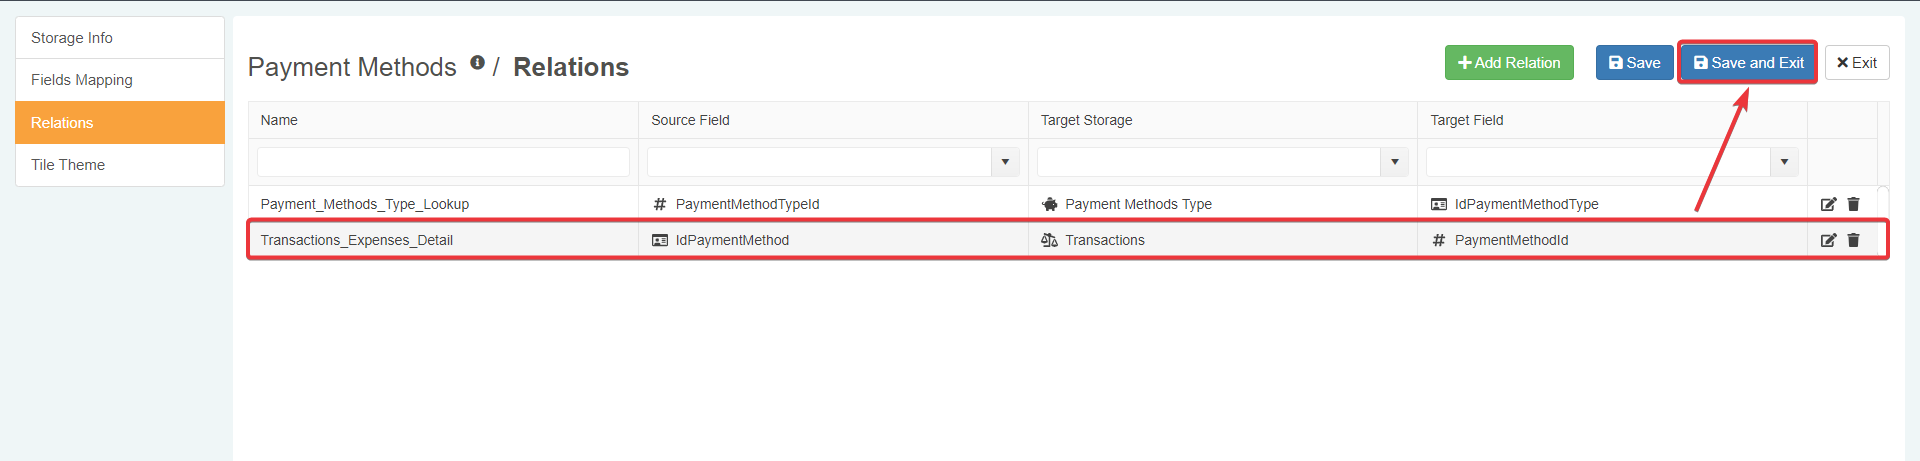Delete the Payment_Methods_Type_Lookup relation

(1853, 204)
